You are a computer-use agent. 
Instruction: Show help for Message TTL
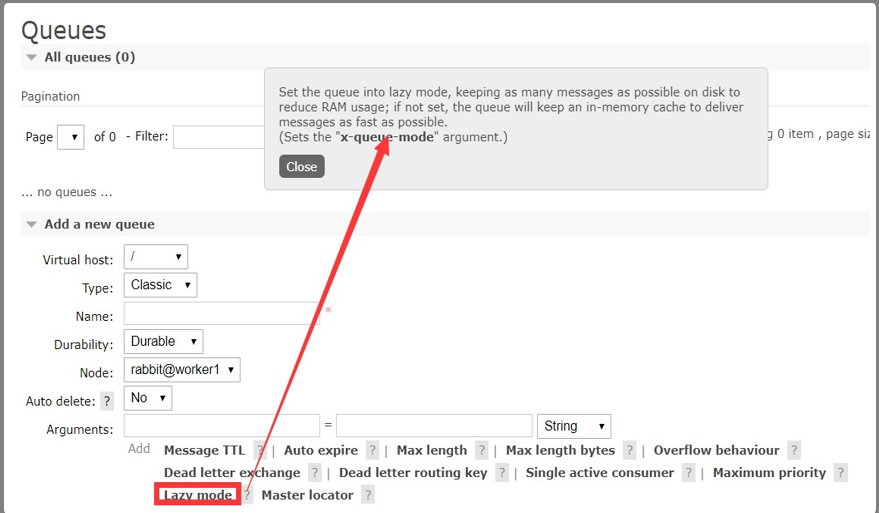pos(260,450)
